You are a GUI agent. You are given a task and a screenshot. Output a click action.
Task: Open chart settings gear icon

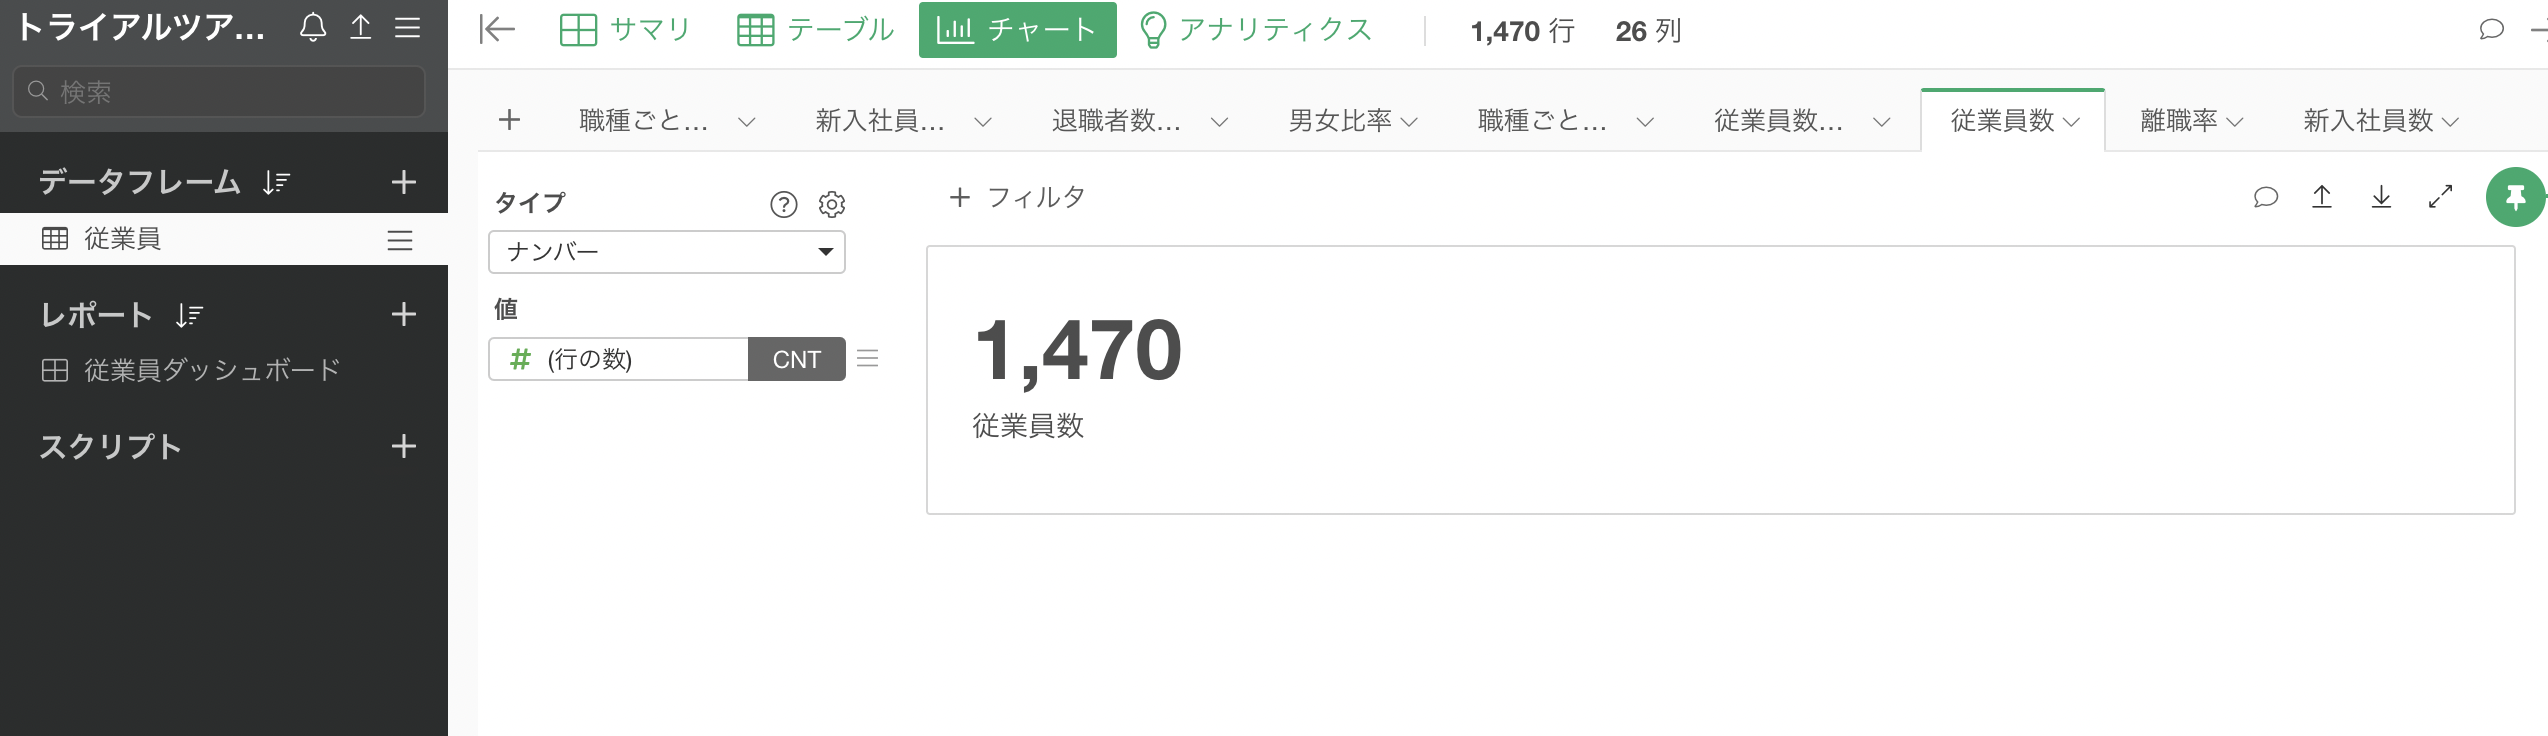[832, 204]
